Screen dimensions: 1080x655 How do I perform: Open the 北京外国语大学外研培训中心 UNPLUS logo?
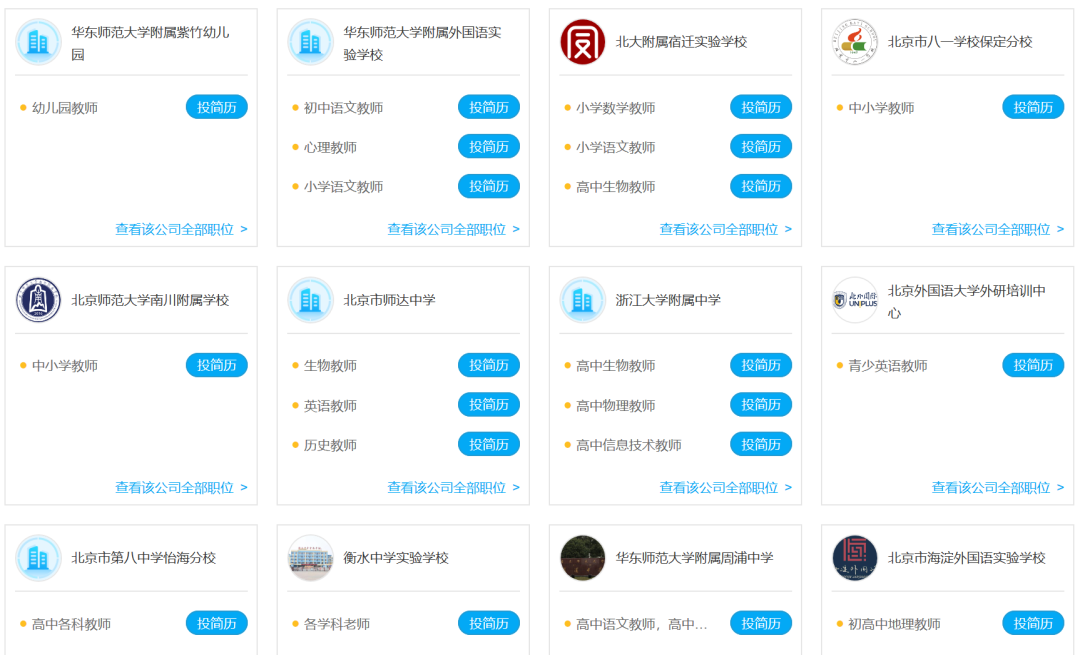coord(855,300)
